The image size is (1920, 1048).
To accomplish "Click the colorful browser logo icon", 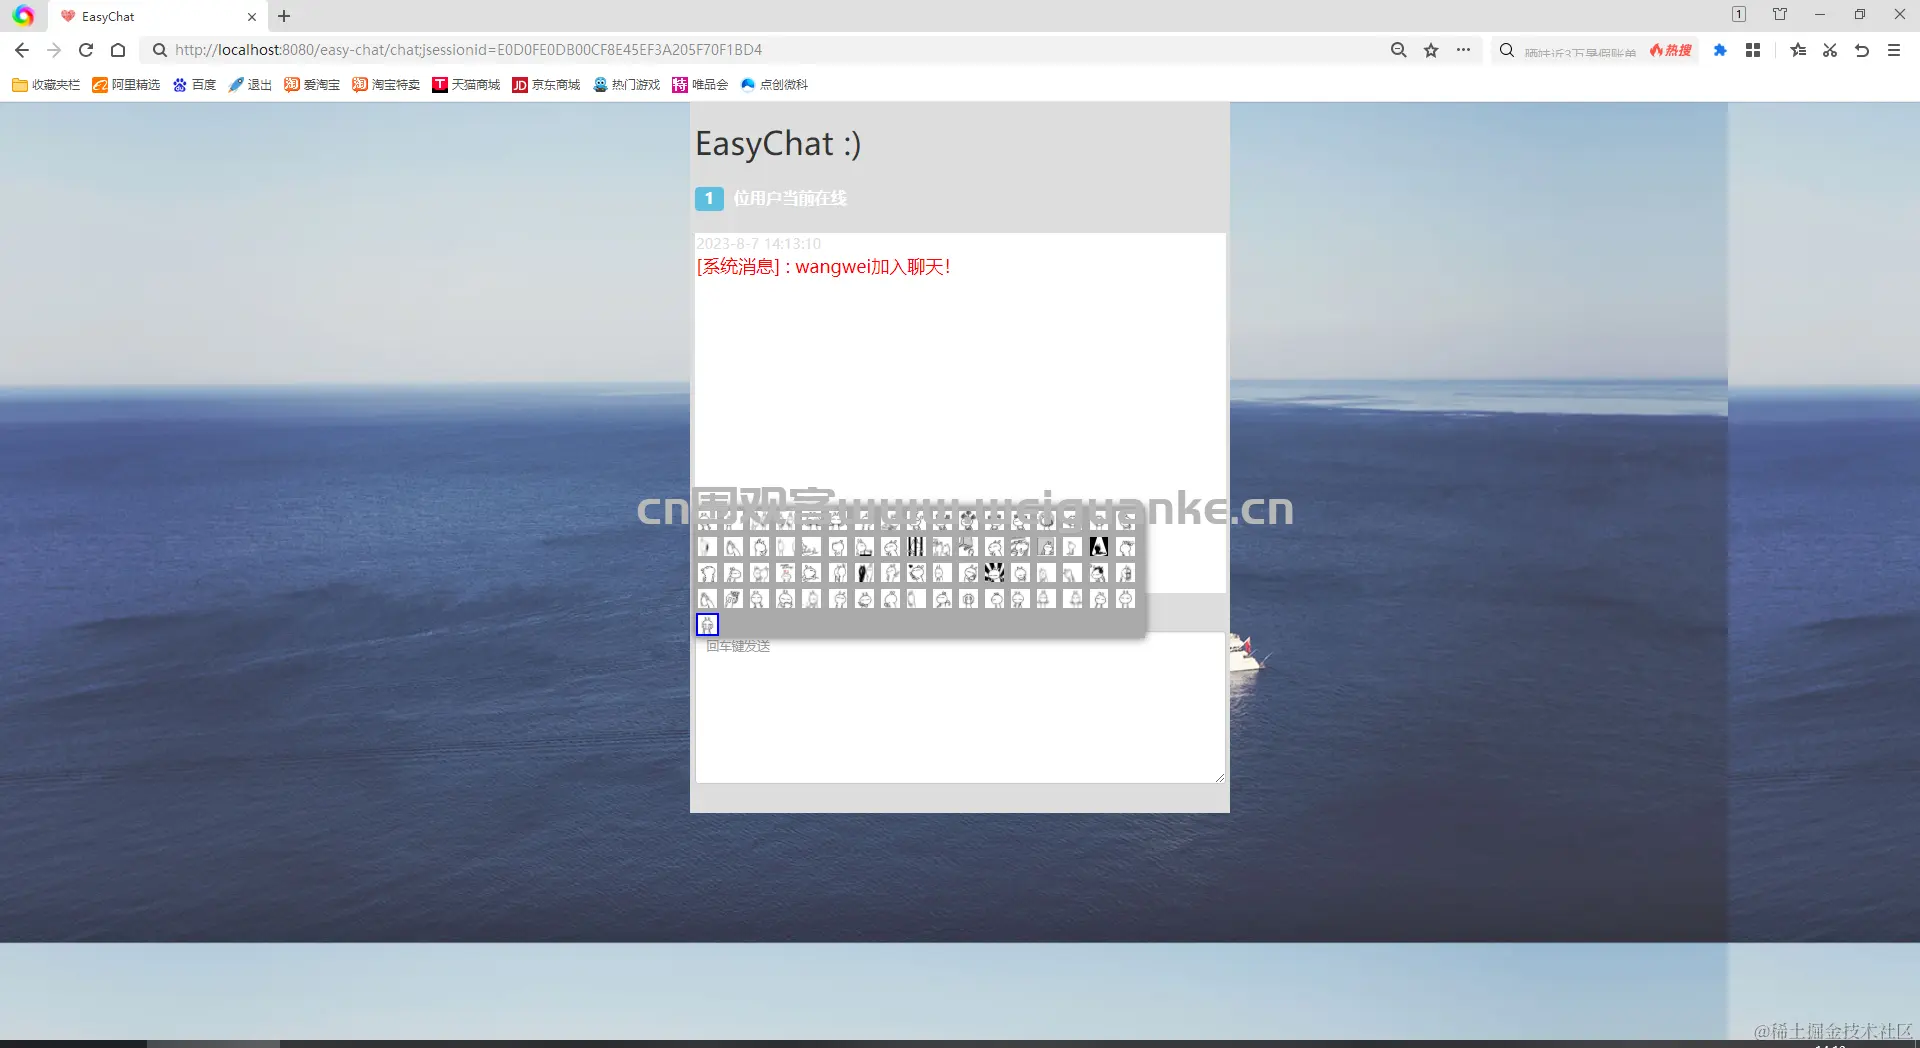I will click(x=23, y=16).
